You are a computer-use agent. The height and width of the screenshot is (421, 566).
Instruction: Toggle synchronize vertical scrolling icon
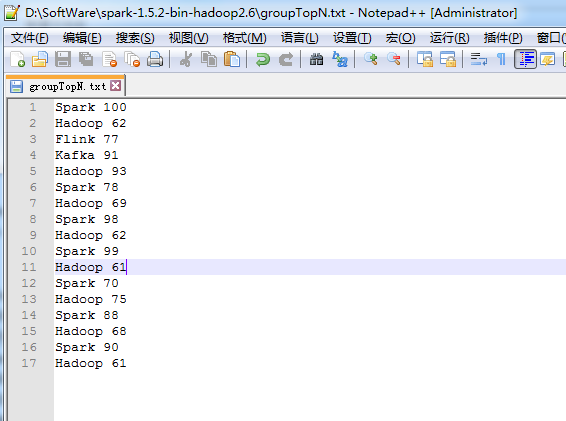pyautogui.click(x=424, y=59)
